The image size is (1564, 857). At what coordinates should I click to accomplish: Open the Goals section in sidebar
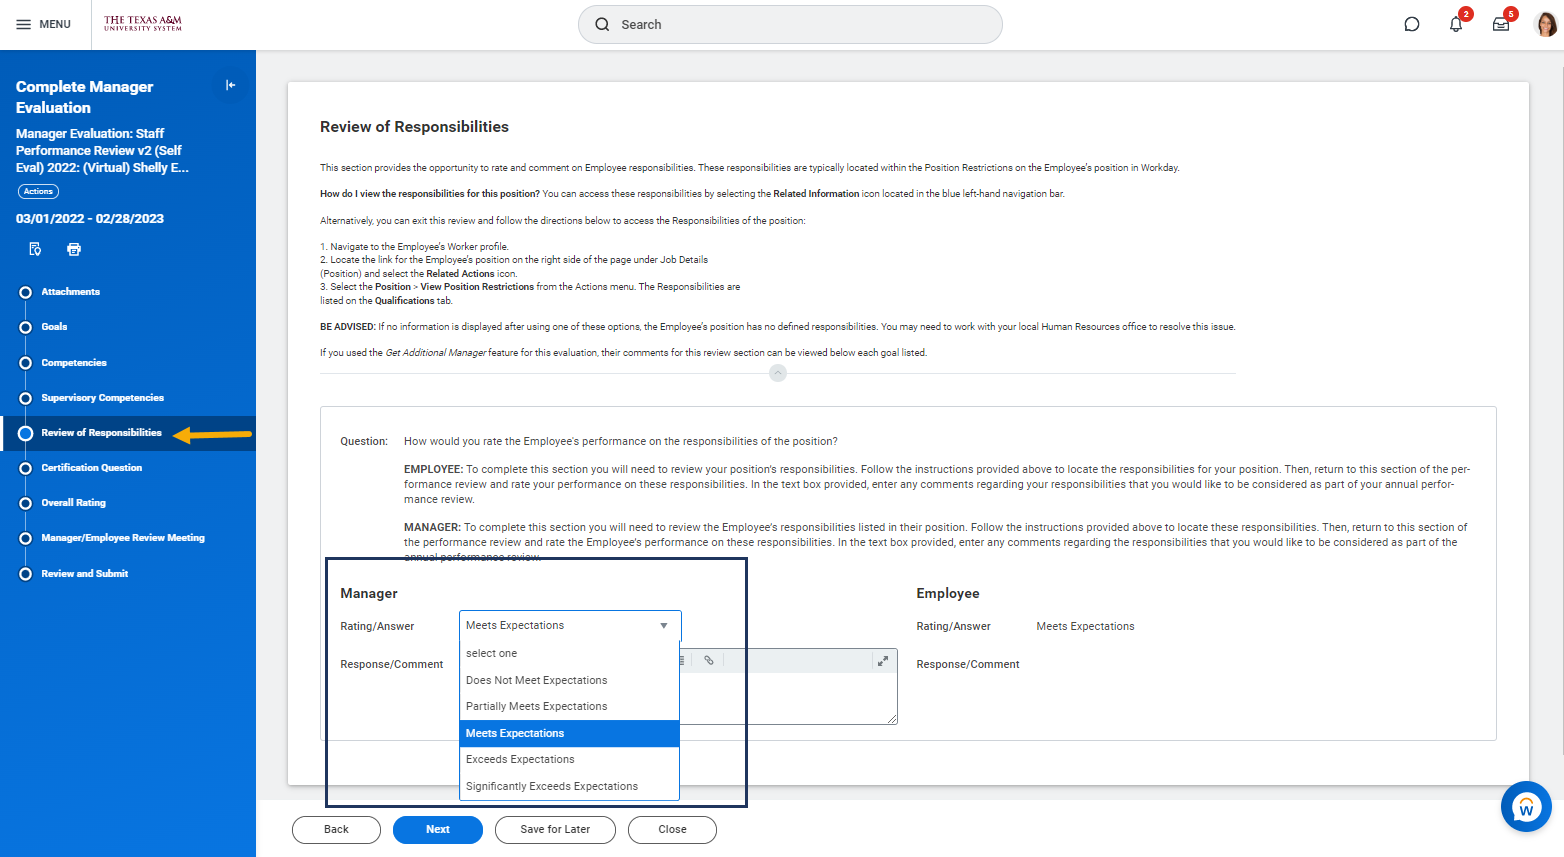pyautogui.click(x=54, y=327)
